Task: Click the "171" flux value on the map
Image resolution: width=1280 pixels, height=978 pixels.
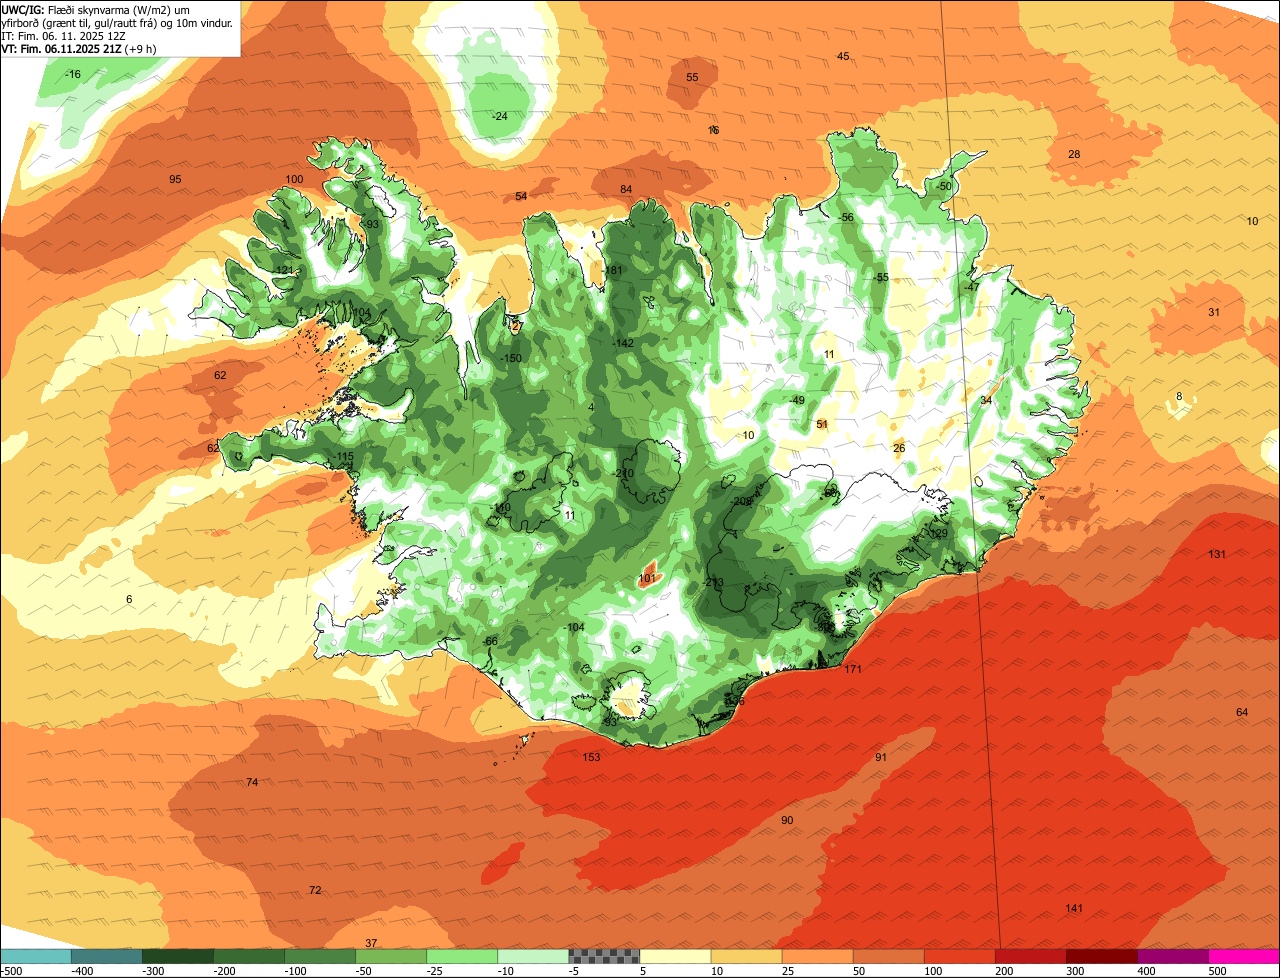Action: point(853,669)
